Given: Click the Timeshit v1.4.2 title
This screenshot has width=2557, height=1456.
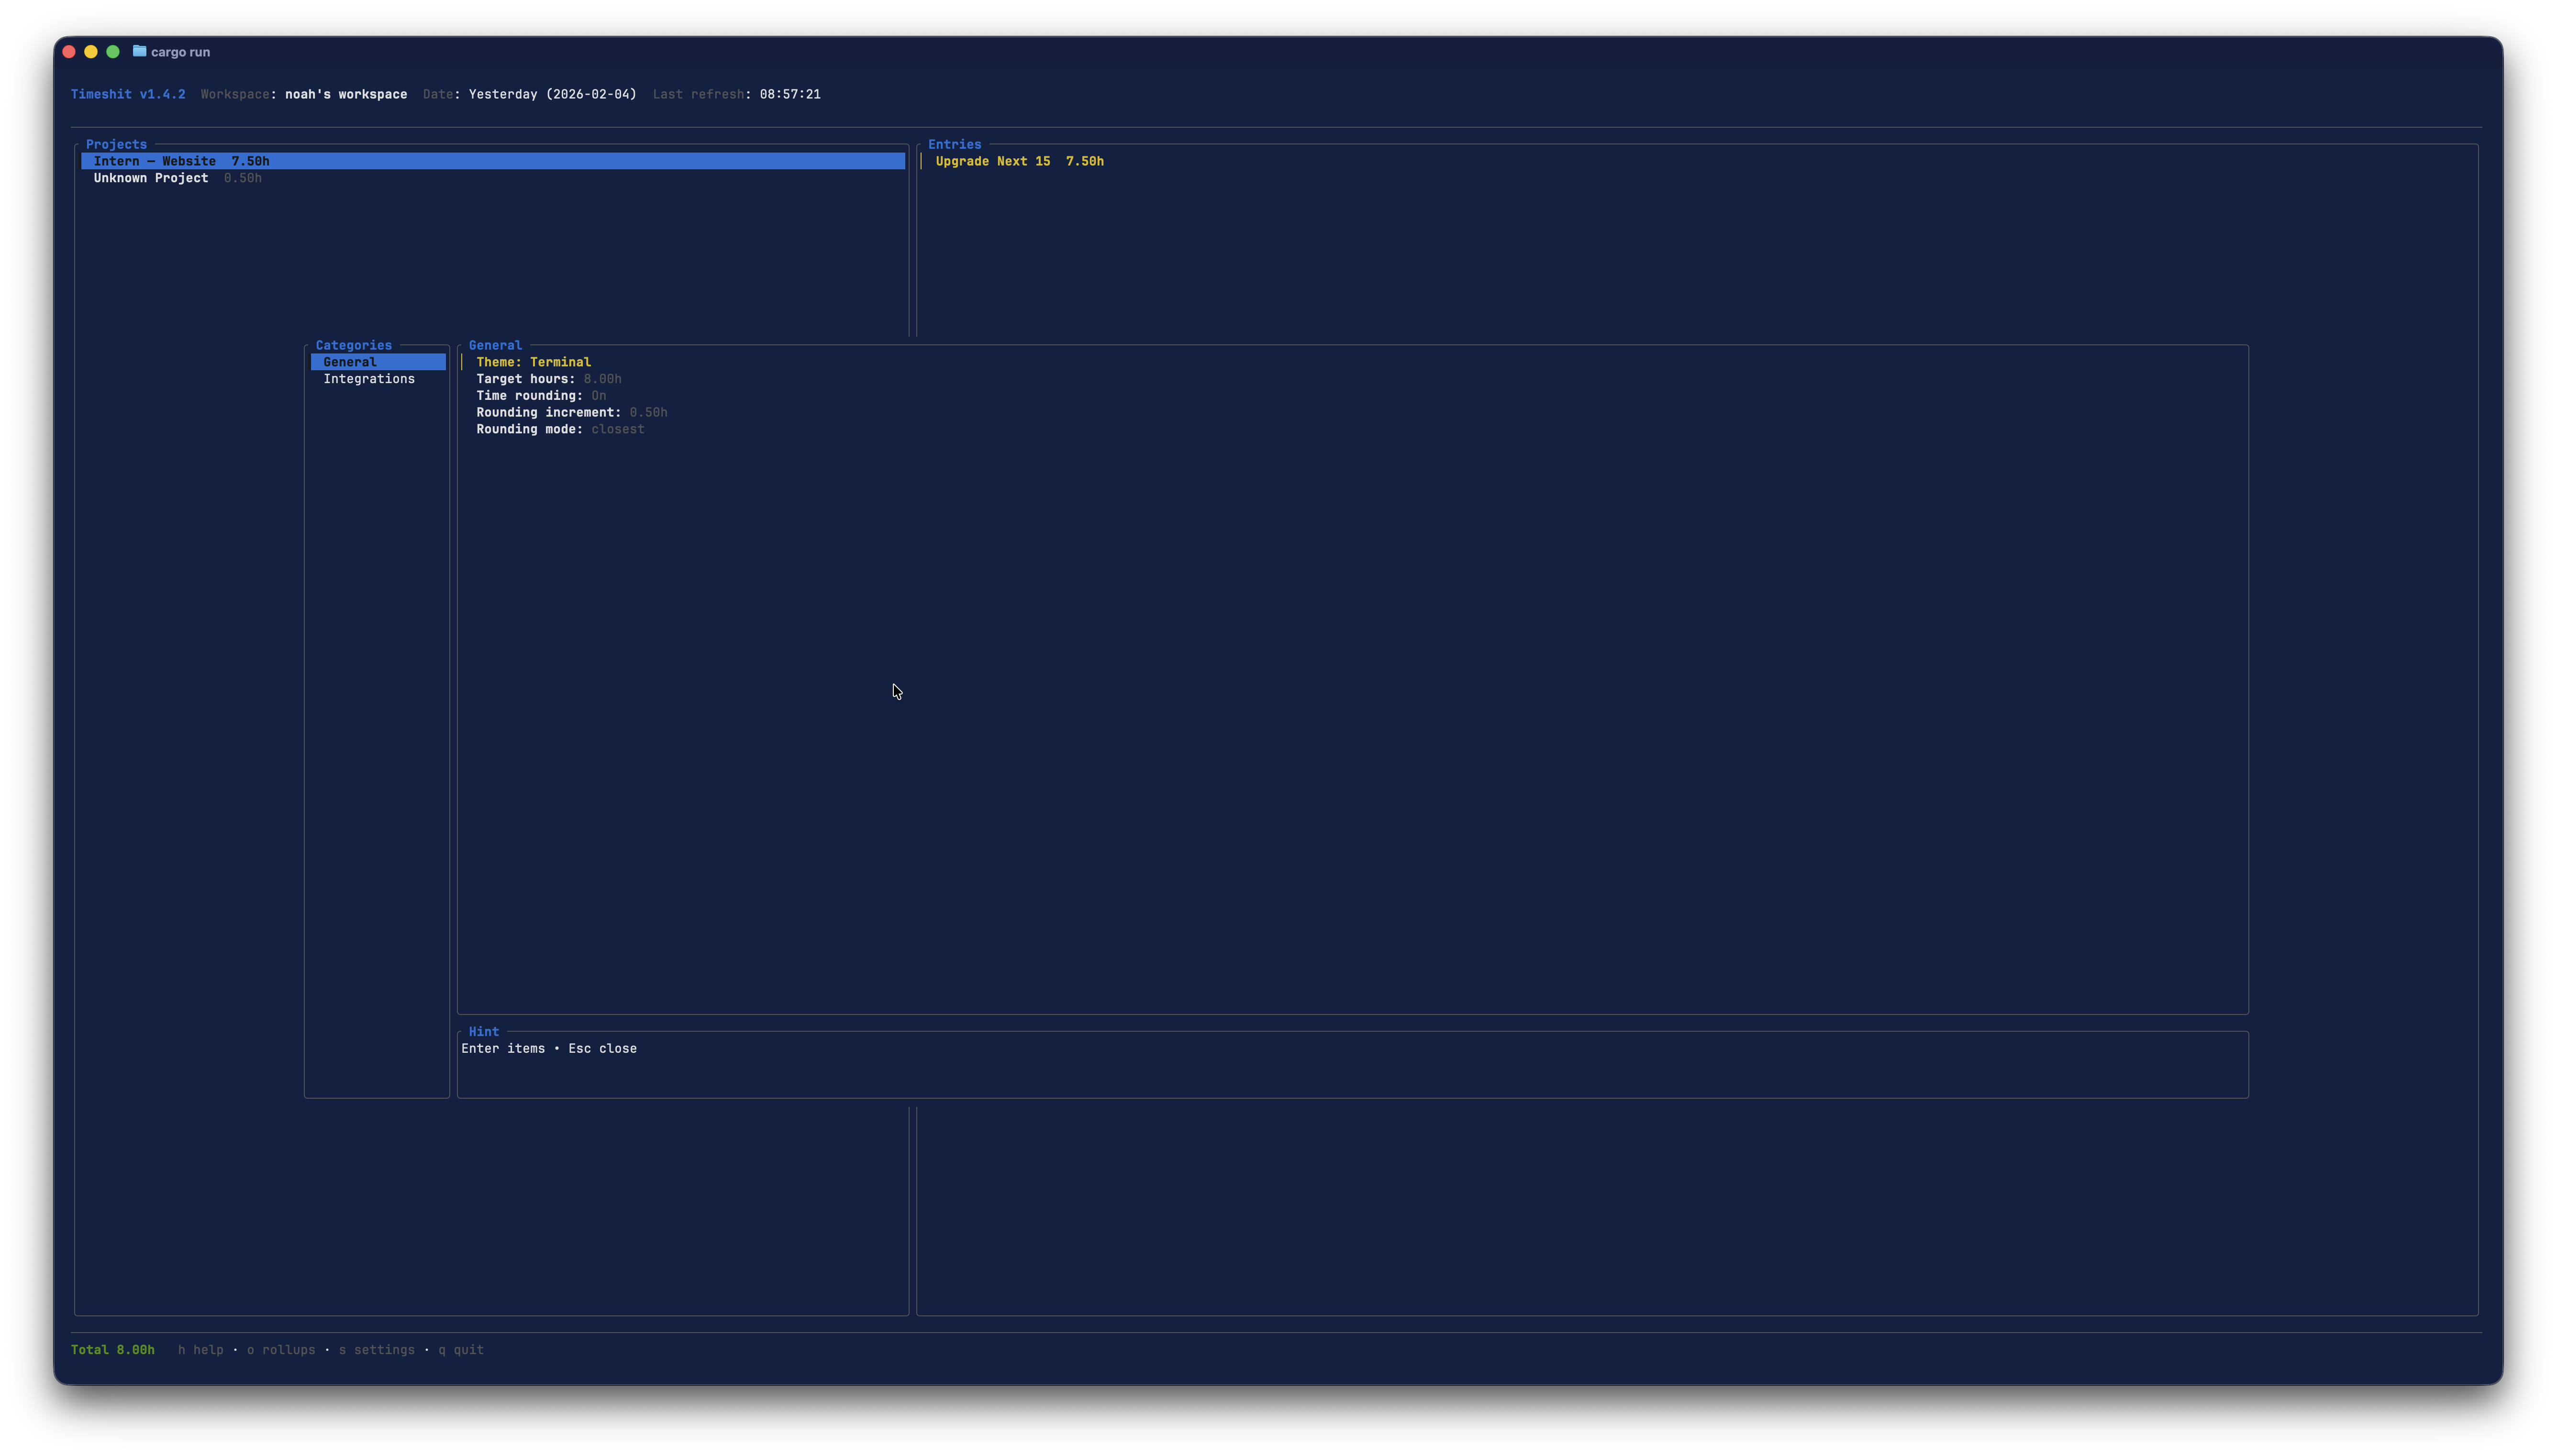Looking at the screenshot, I should [128, 94].
